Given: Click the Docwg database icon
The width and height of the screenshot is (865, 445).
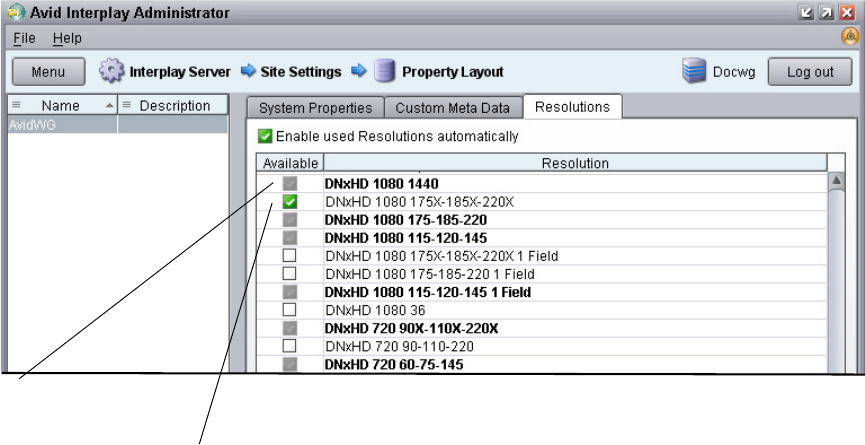Looking at the screenshot, I should [694, 71].
